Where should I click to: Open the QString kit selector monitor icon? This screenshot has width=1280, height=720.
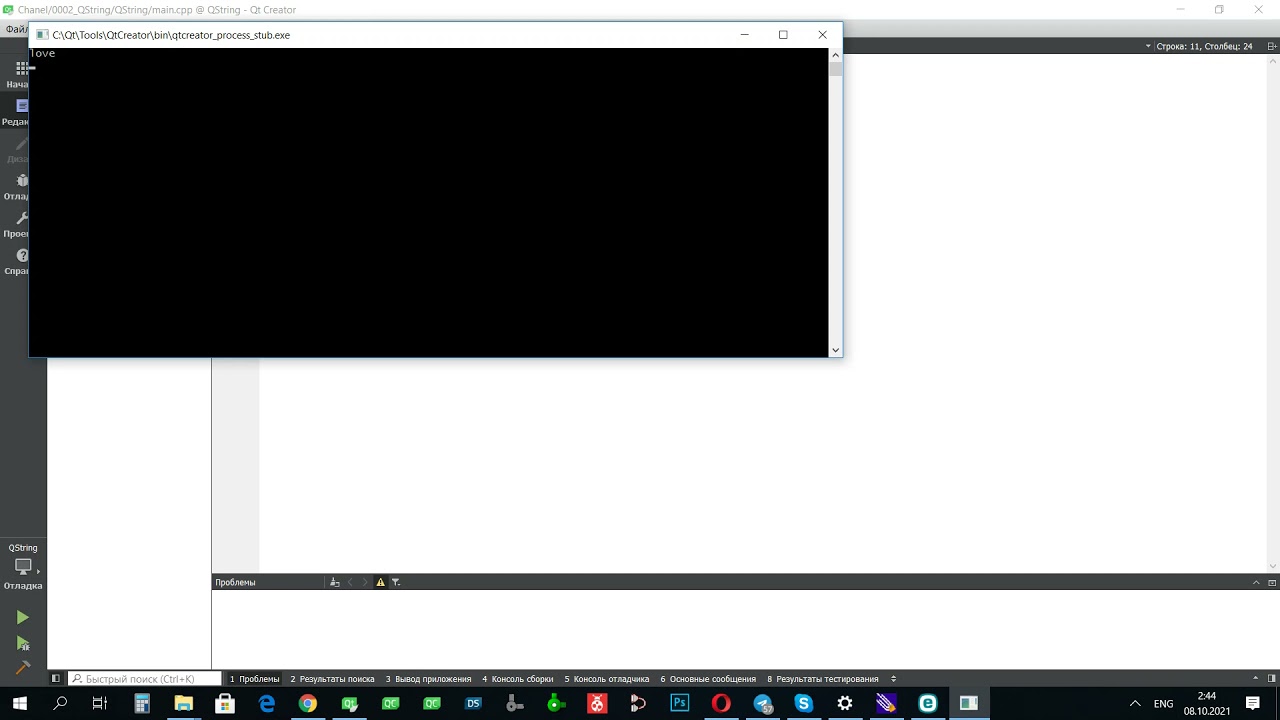(x=23, y=567)
